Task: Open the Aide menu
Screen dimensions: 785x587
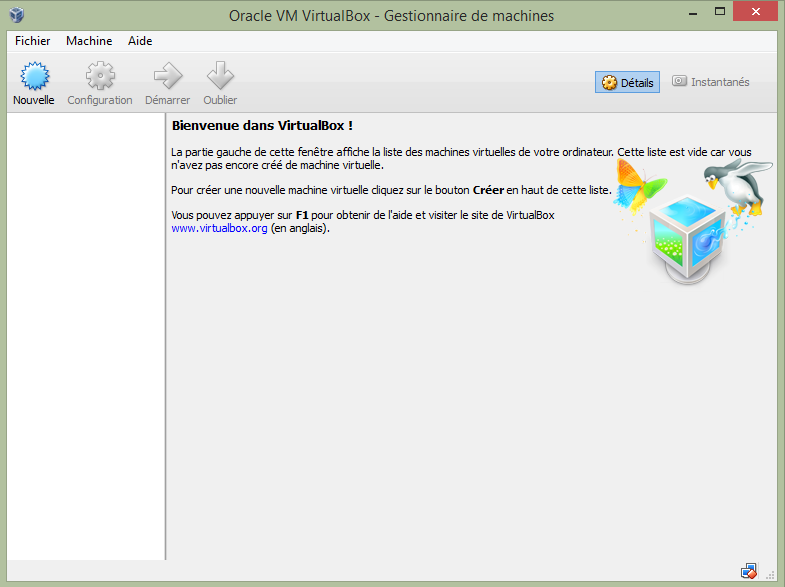Action: click(x=140, y=41)
